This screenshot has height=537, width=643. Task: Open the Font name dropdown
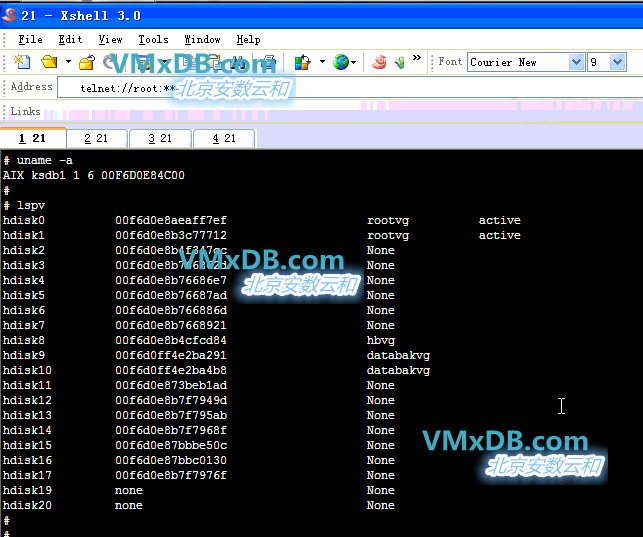coord(576,62)
